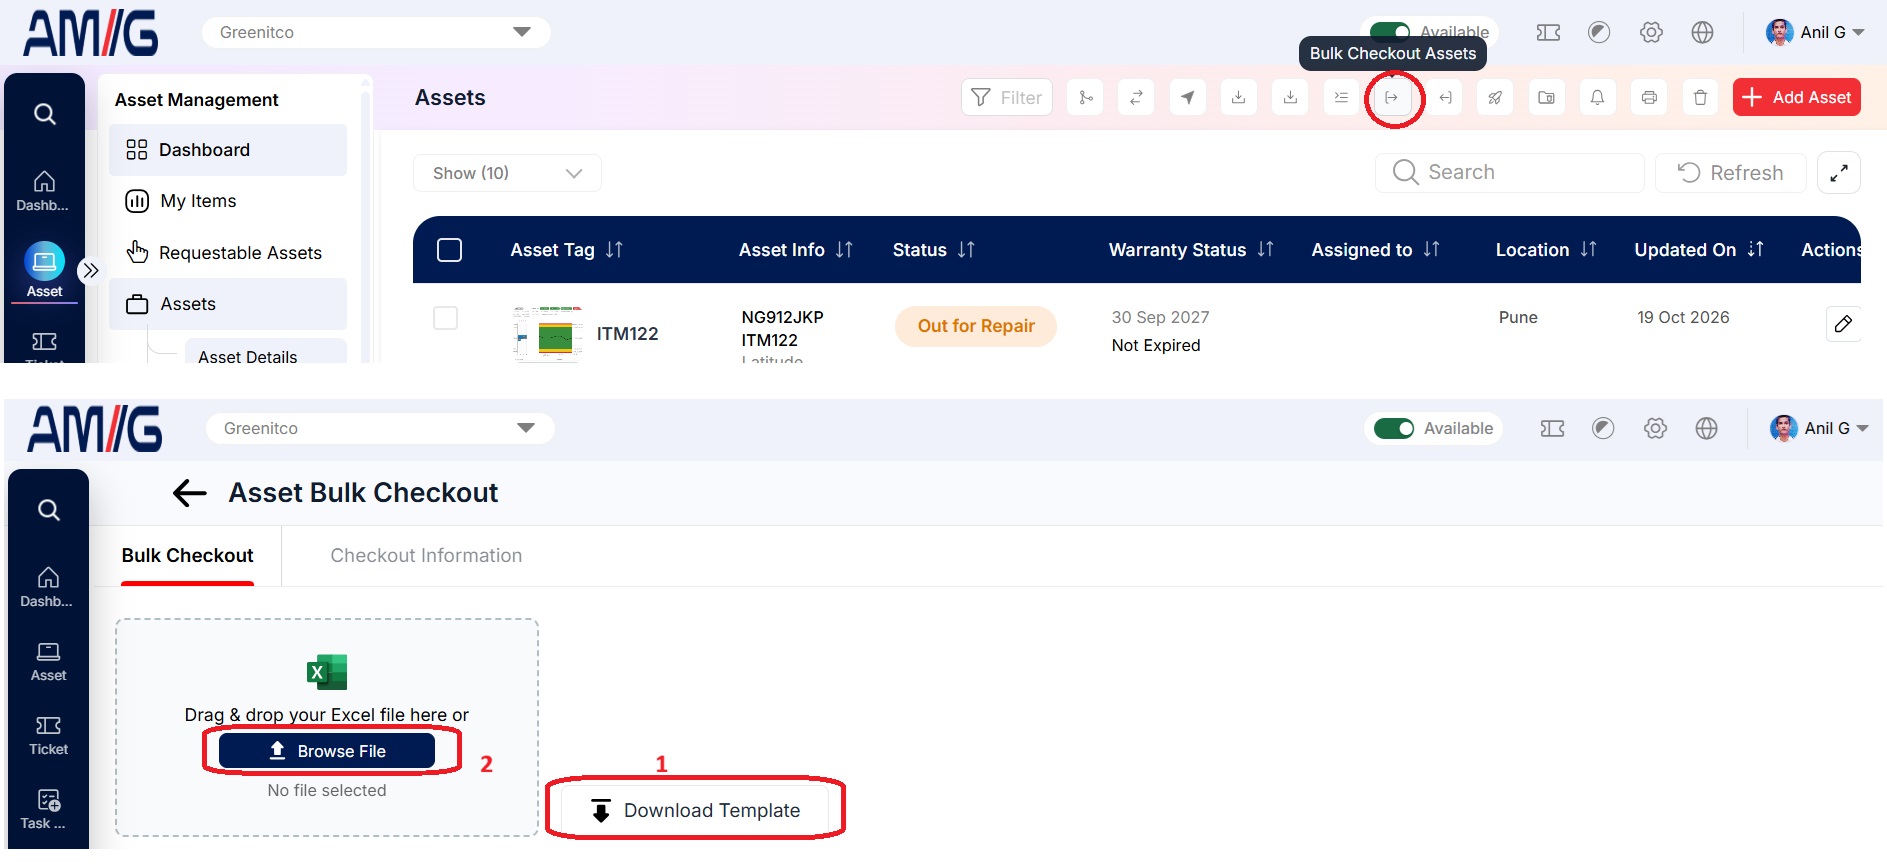Open the Anil G user menu on the Asset Bulk Checkout page
This screenshot has width=1887, height=868.
coord(1819,428)
